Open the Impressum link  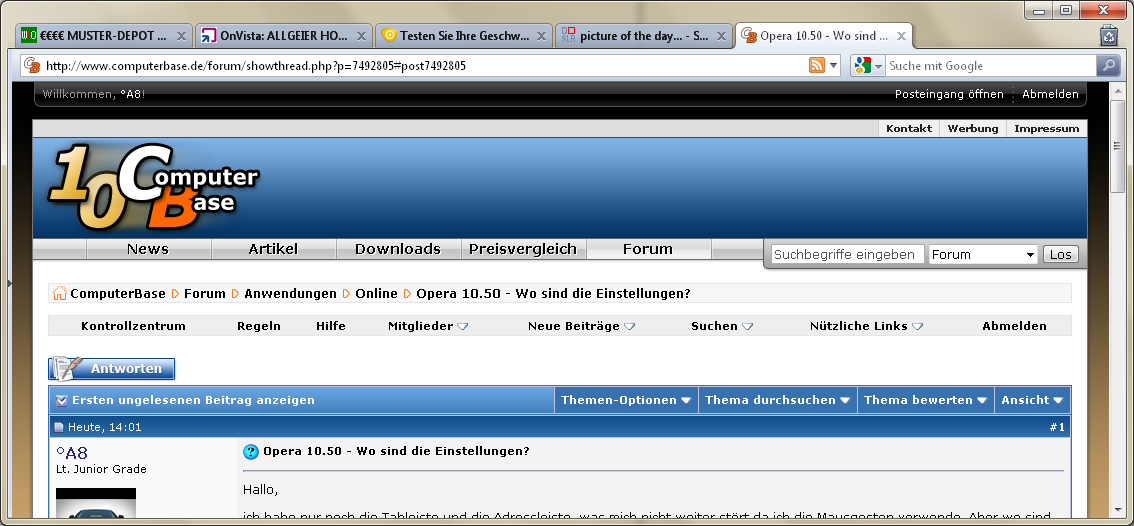point(1046,129)
